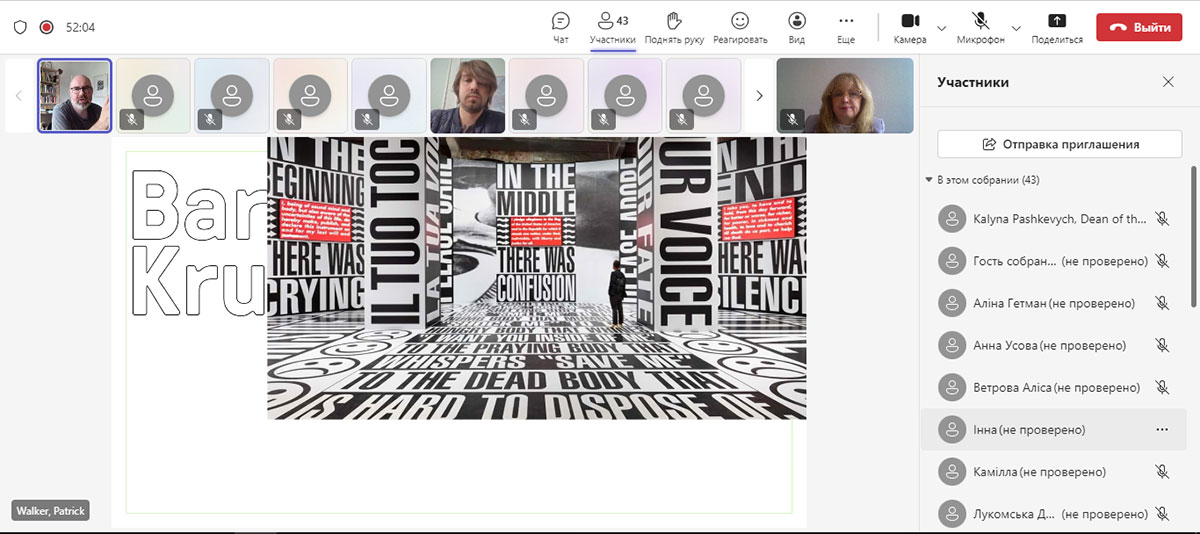Click the privacy shield icon
This screenshot has height=534, width=1200.
(x=20, y=27)
